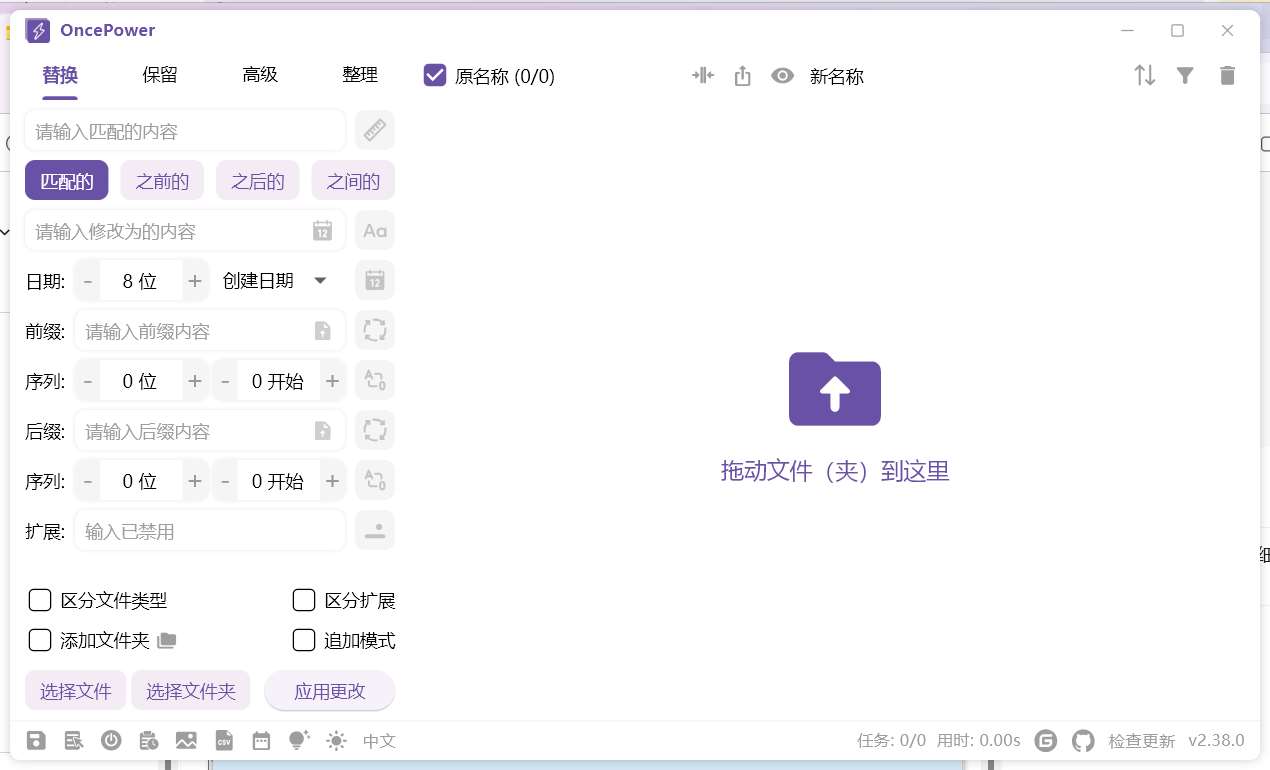
Task: Click the trash icon to clear file list
Action: pos(1227,76)
